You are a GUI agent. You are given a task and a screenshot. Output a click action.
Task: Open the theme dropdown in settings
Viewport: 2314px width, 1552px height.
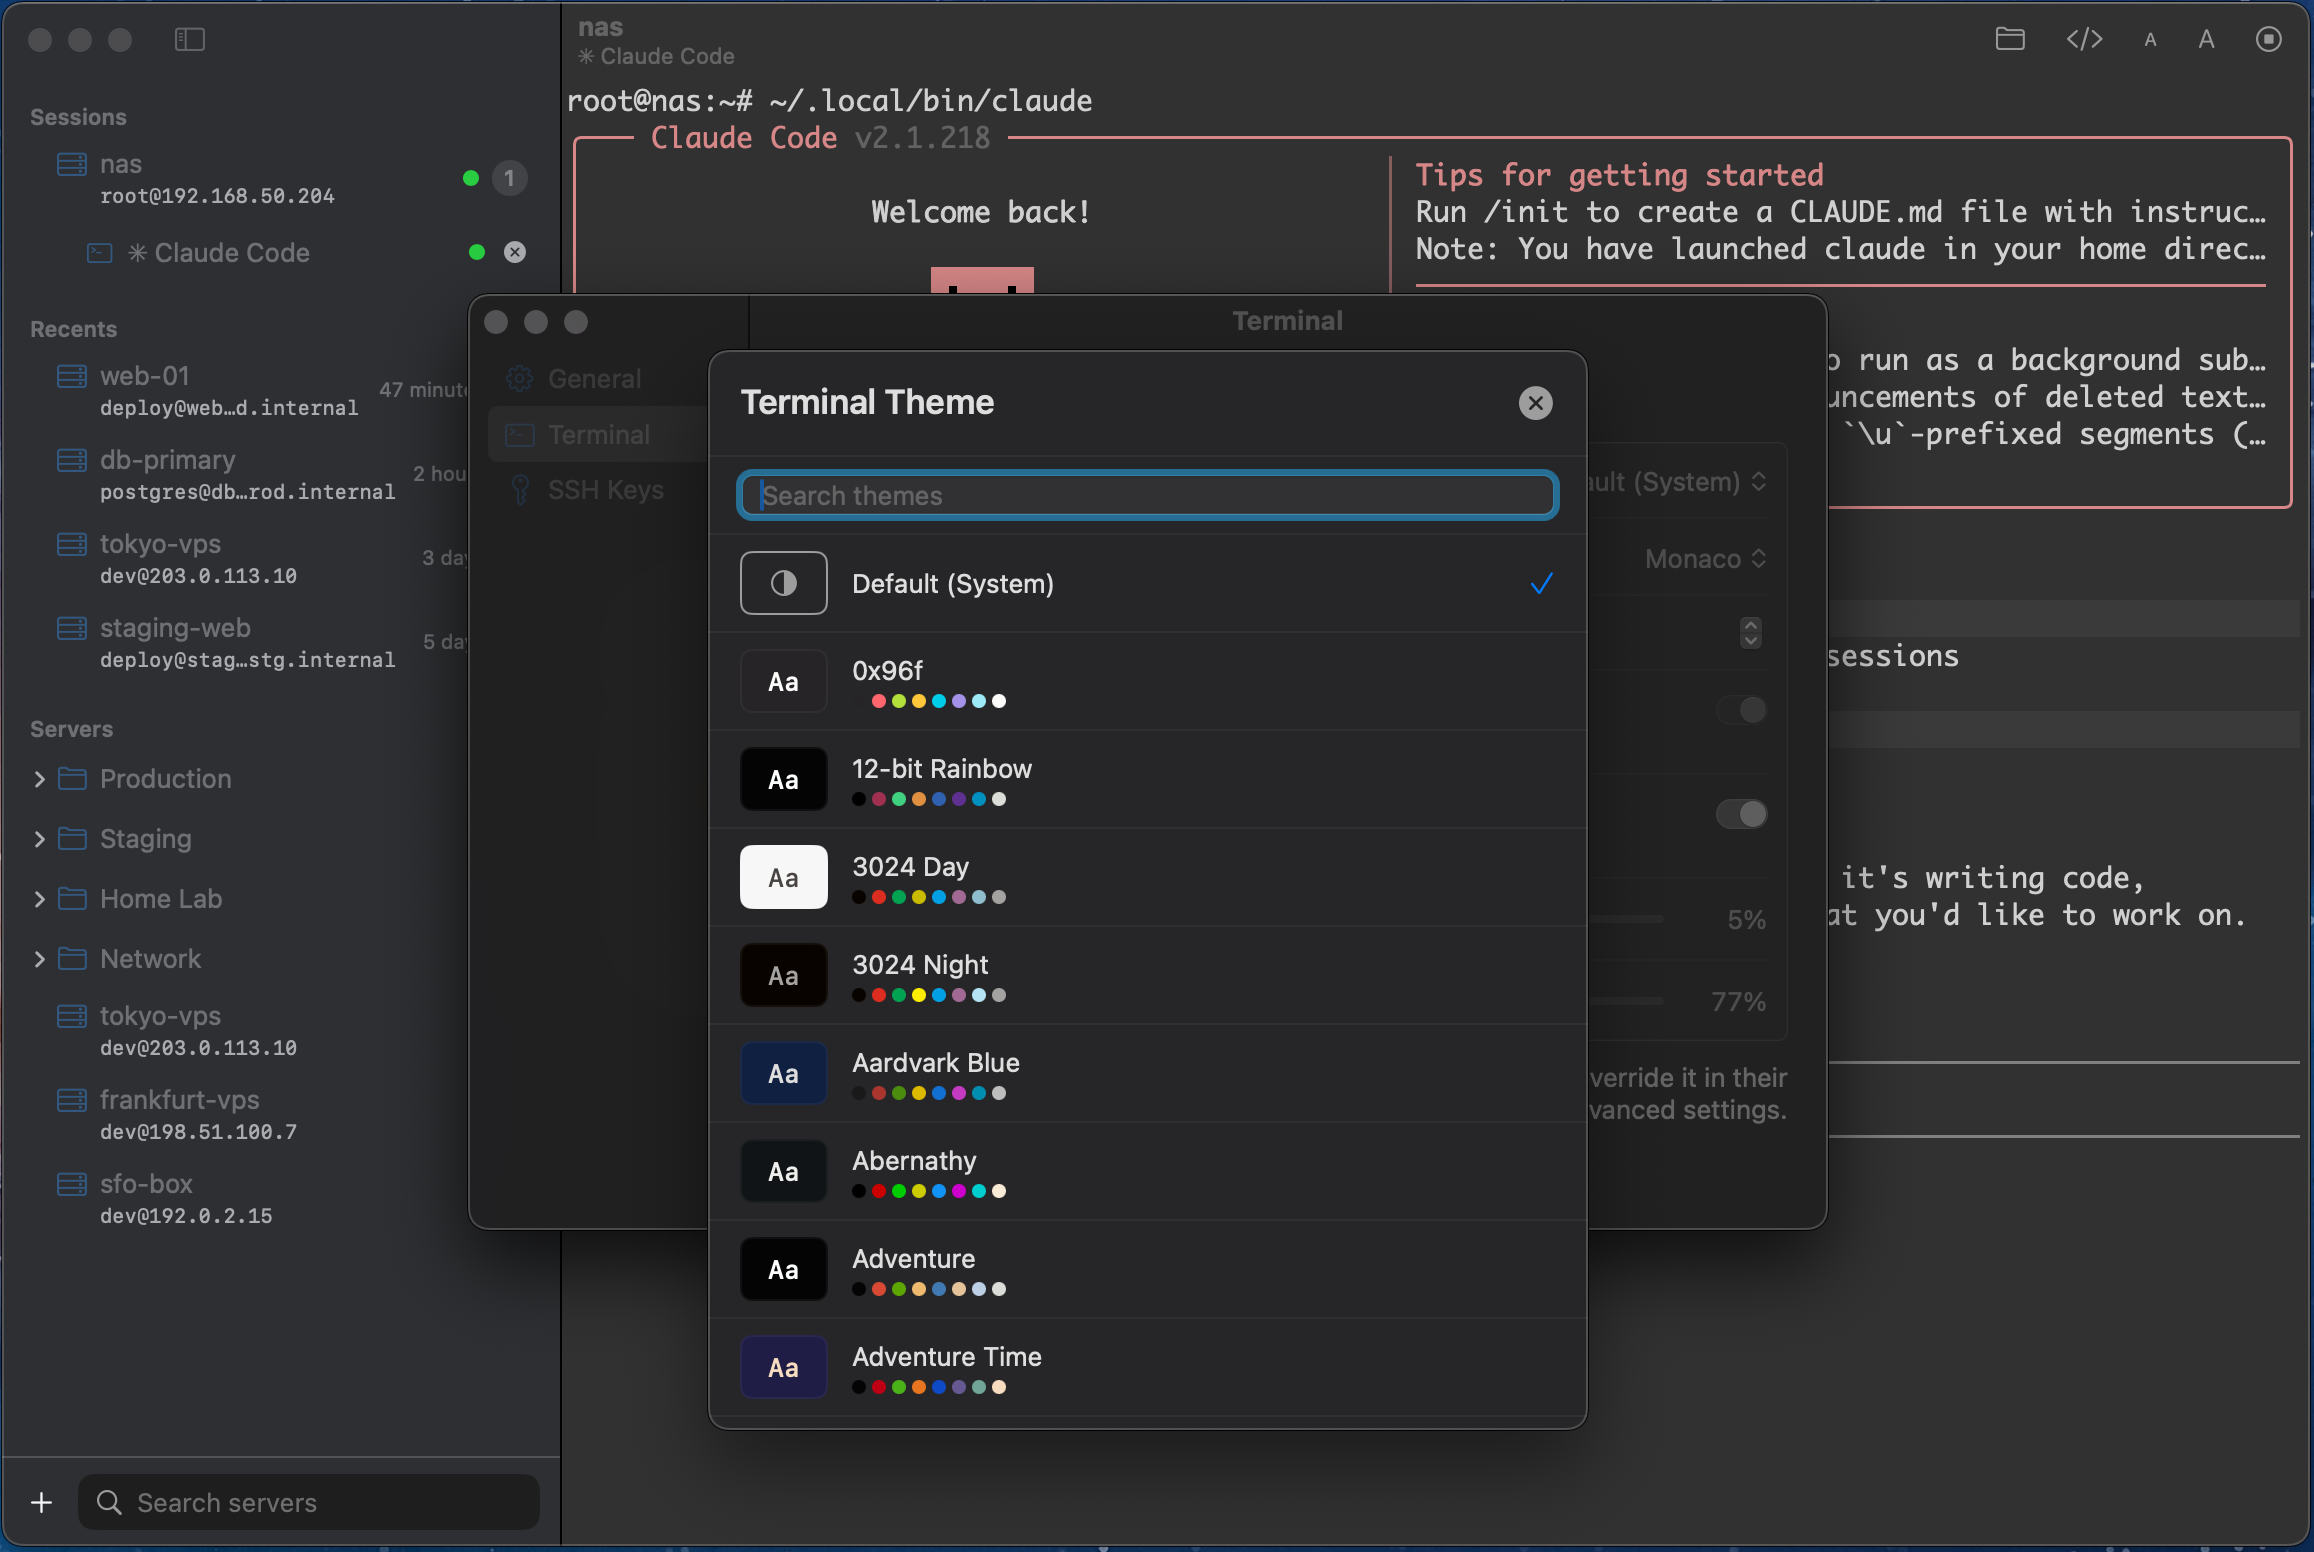(x=1678, y=482)
